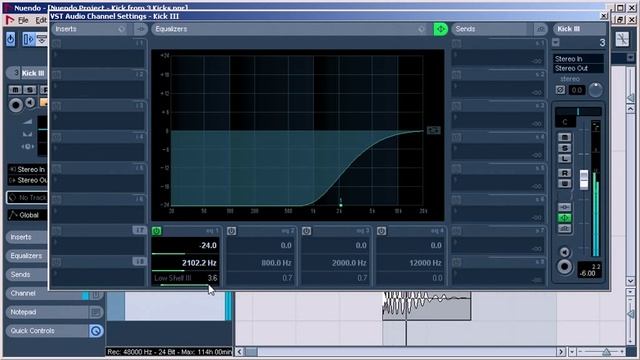Open Low Shelf III filter type dropdown
Image resolution: width=640 pixels, height=360 pixels.
[x=173, y=278]
